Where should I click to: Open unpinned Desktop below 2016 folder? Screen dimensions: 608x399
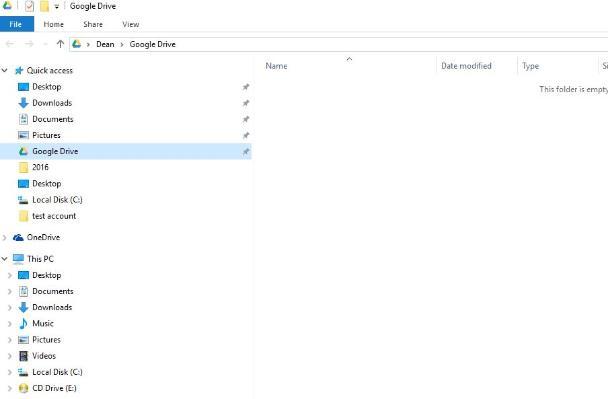pos(47,183)
